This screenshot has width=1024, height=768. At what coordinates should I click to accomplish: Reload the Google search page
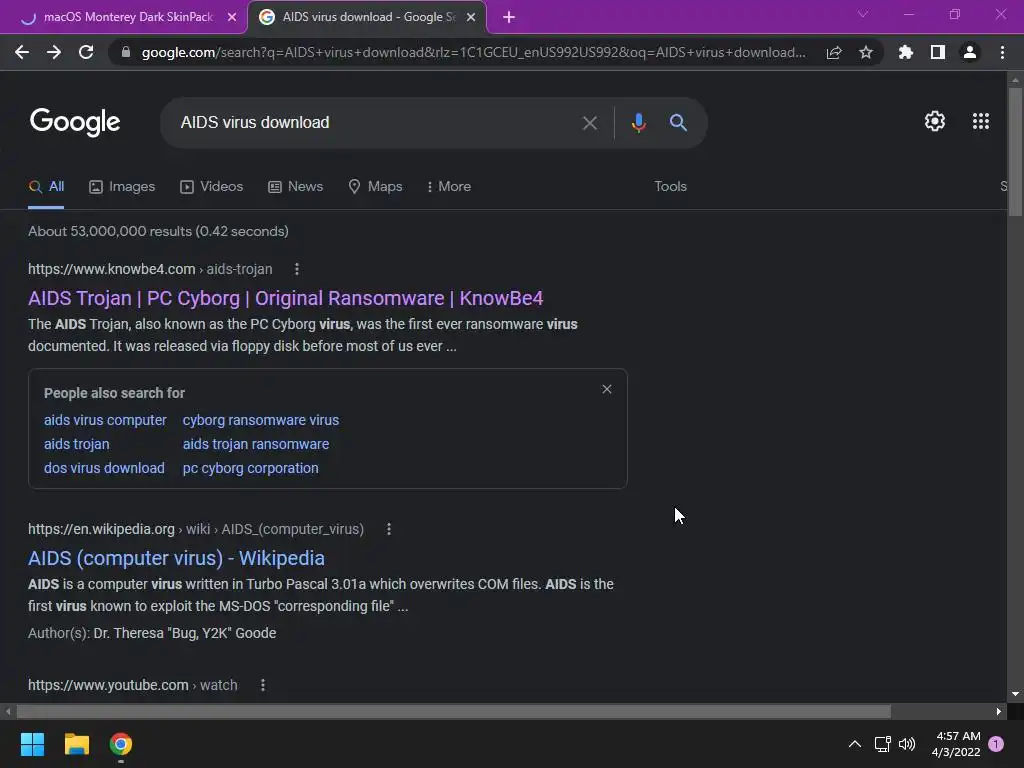click(86, 52)
